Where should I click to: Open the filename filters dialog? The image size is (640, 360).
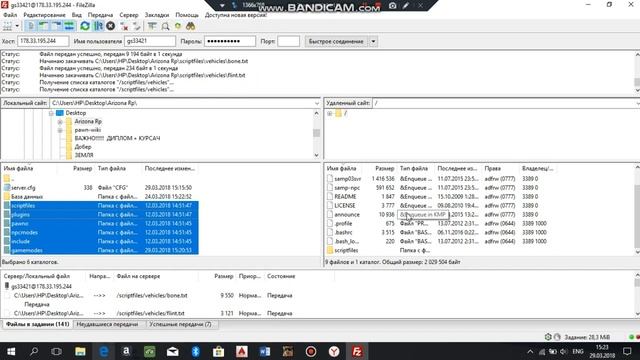[152, 26]
